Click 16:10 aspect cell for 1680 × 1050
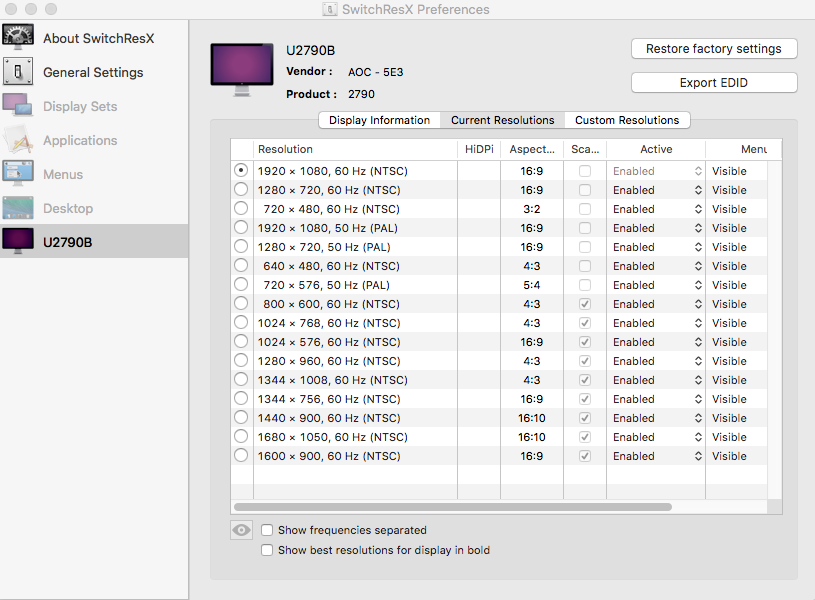The image size is (815, 600). tap(532, 437)
